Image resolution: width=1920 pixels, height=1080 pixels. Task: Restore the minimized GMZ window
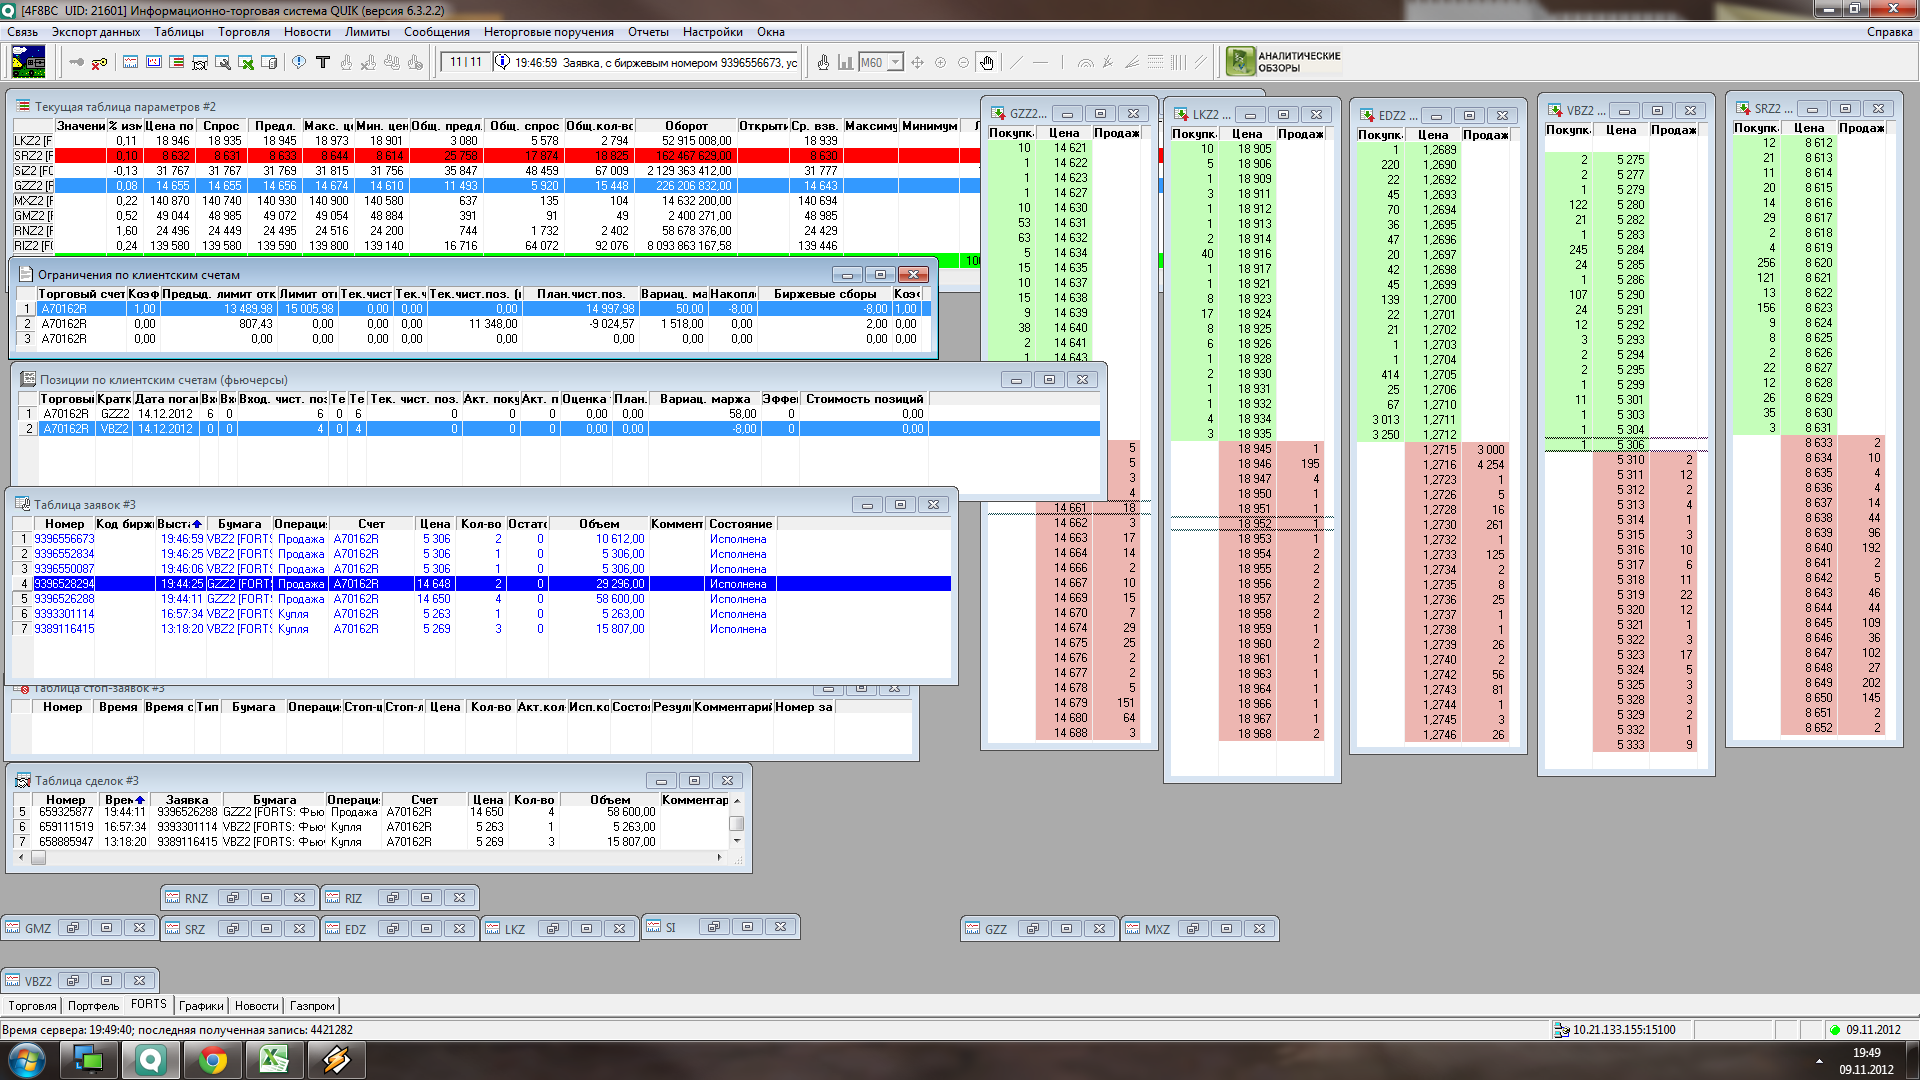click(72, 928)
